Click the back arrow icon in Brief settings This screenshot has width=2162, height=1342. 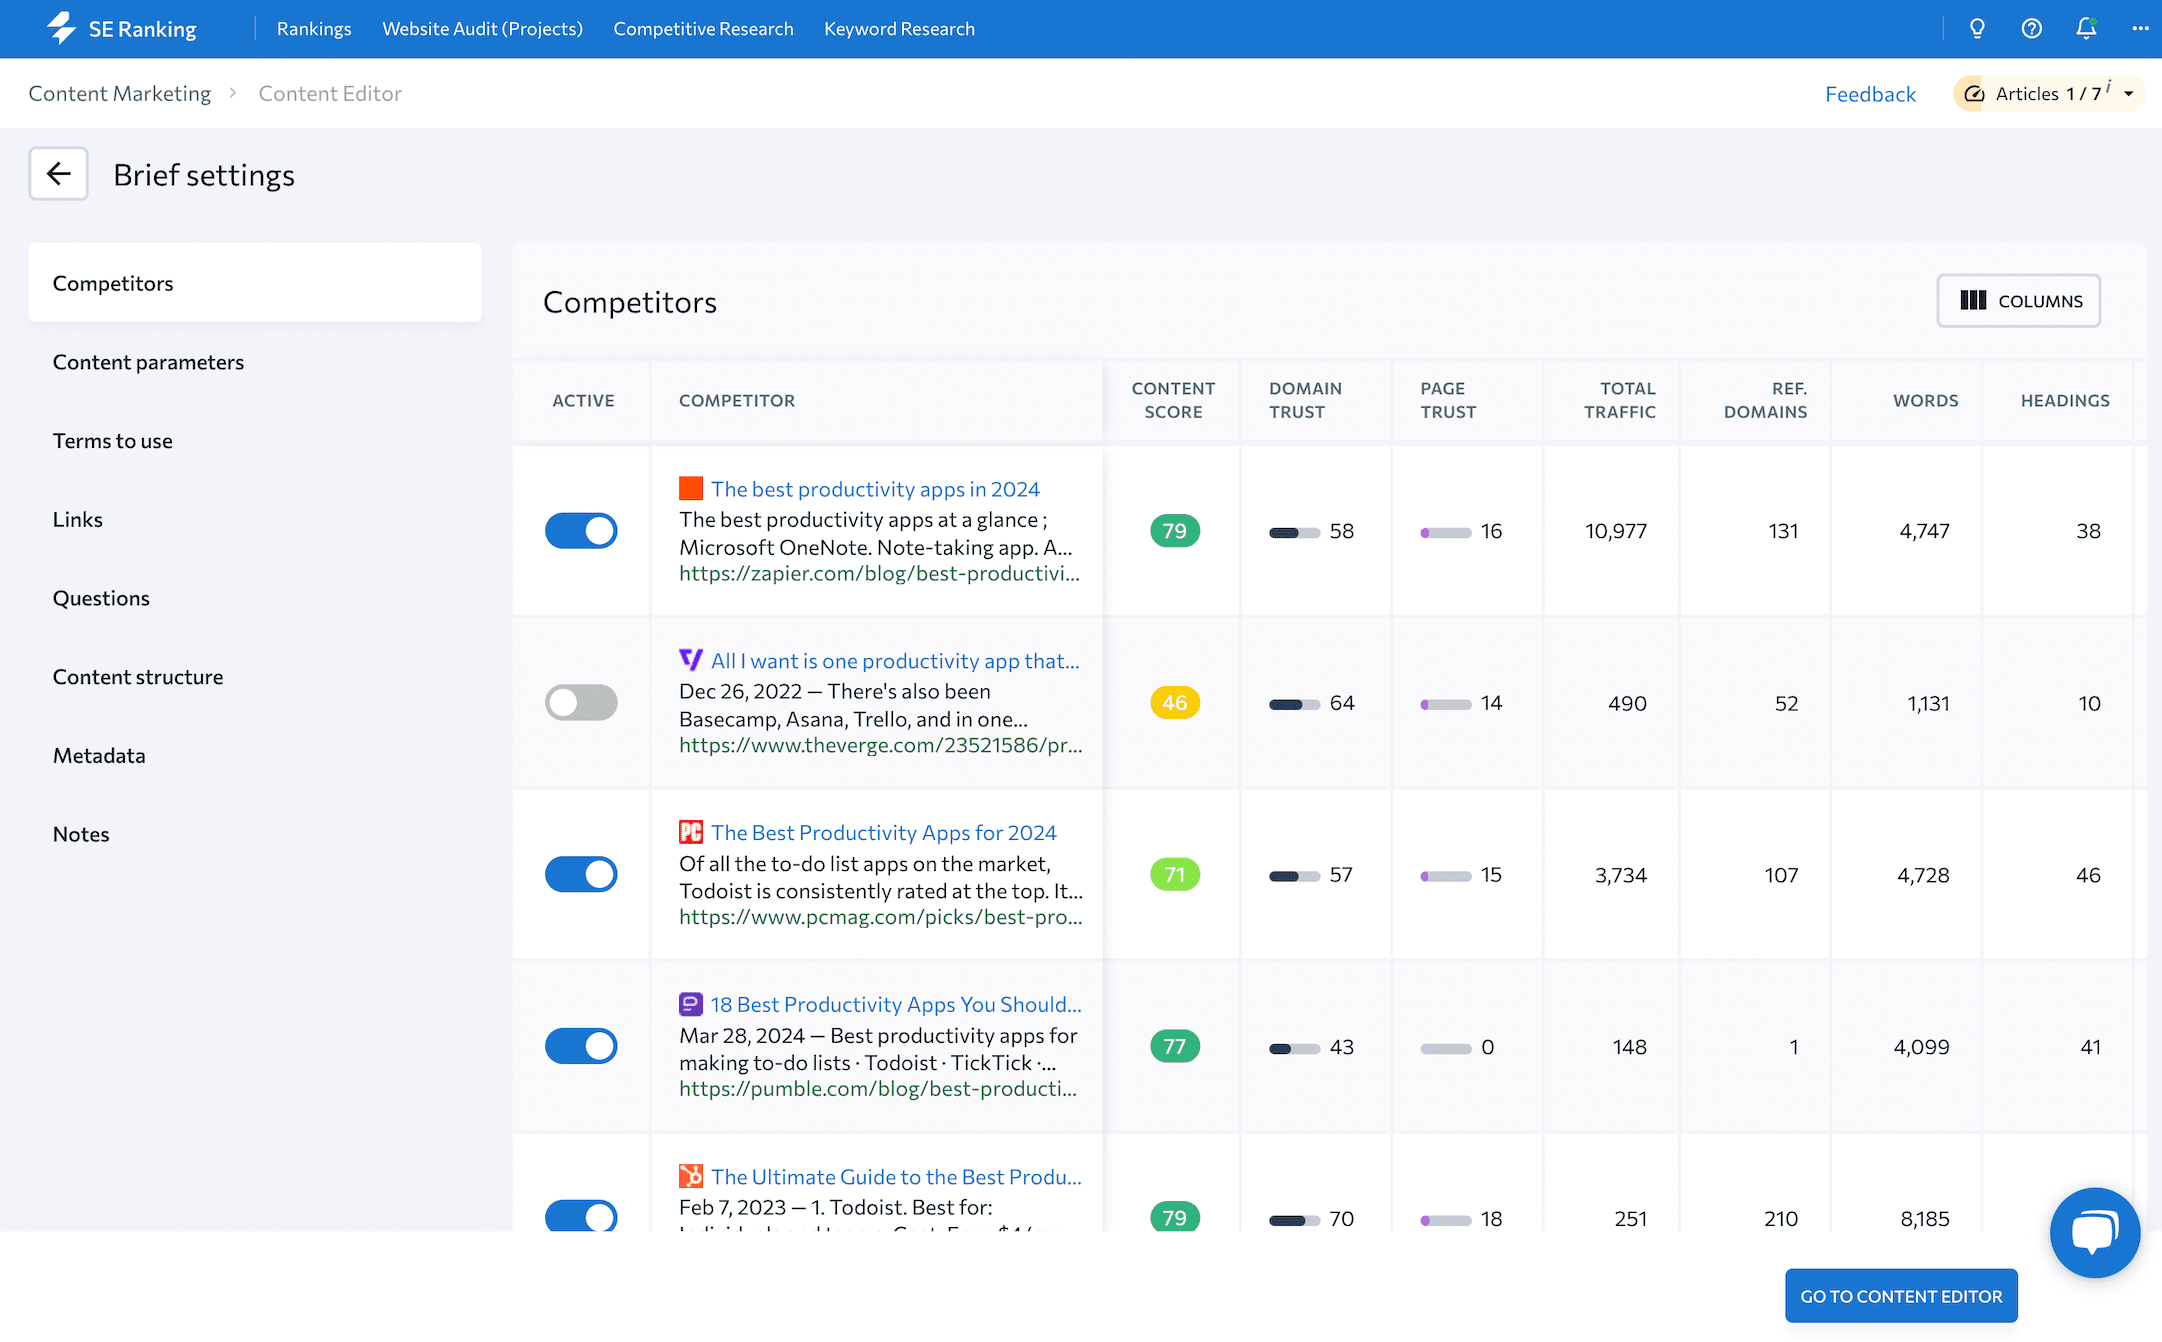coord(57,173)
